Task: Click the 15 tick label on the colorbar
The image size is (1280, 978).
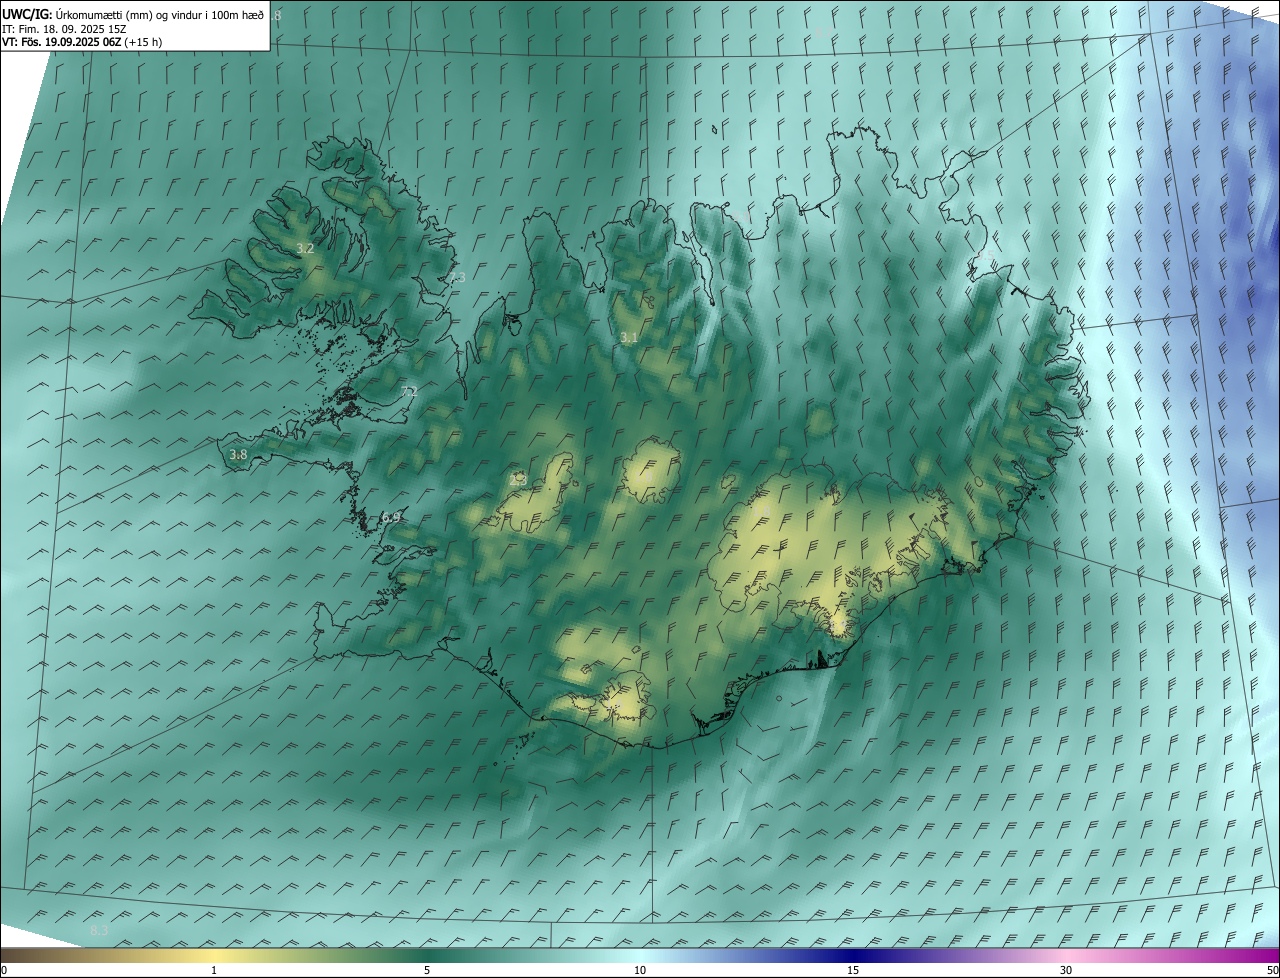Action: 853,971
